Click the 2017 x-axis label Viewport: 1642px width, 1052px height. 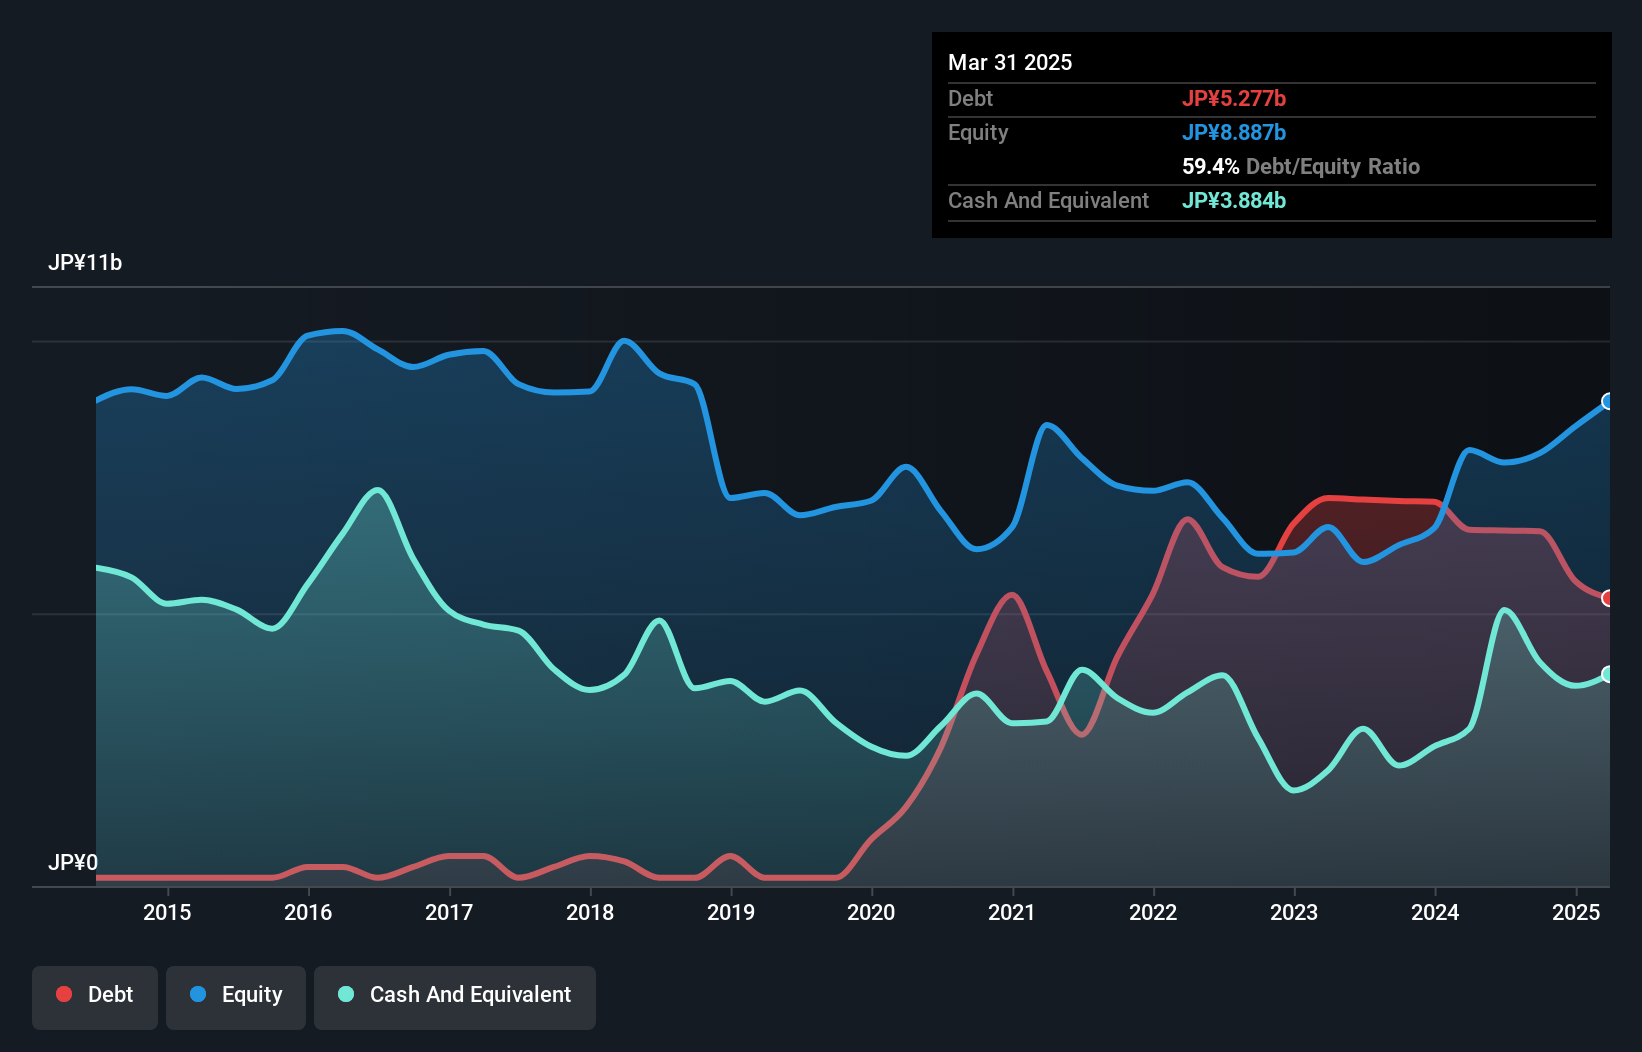click(449, 912)
